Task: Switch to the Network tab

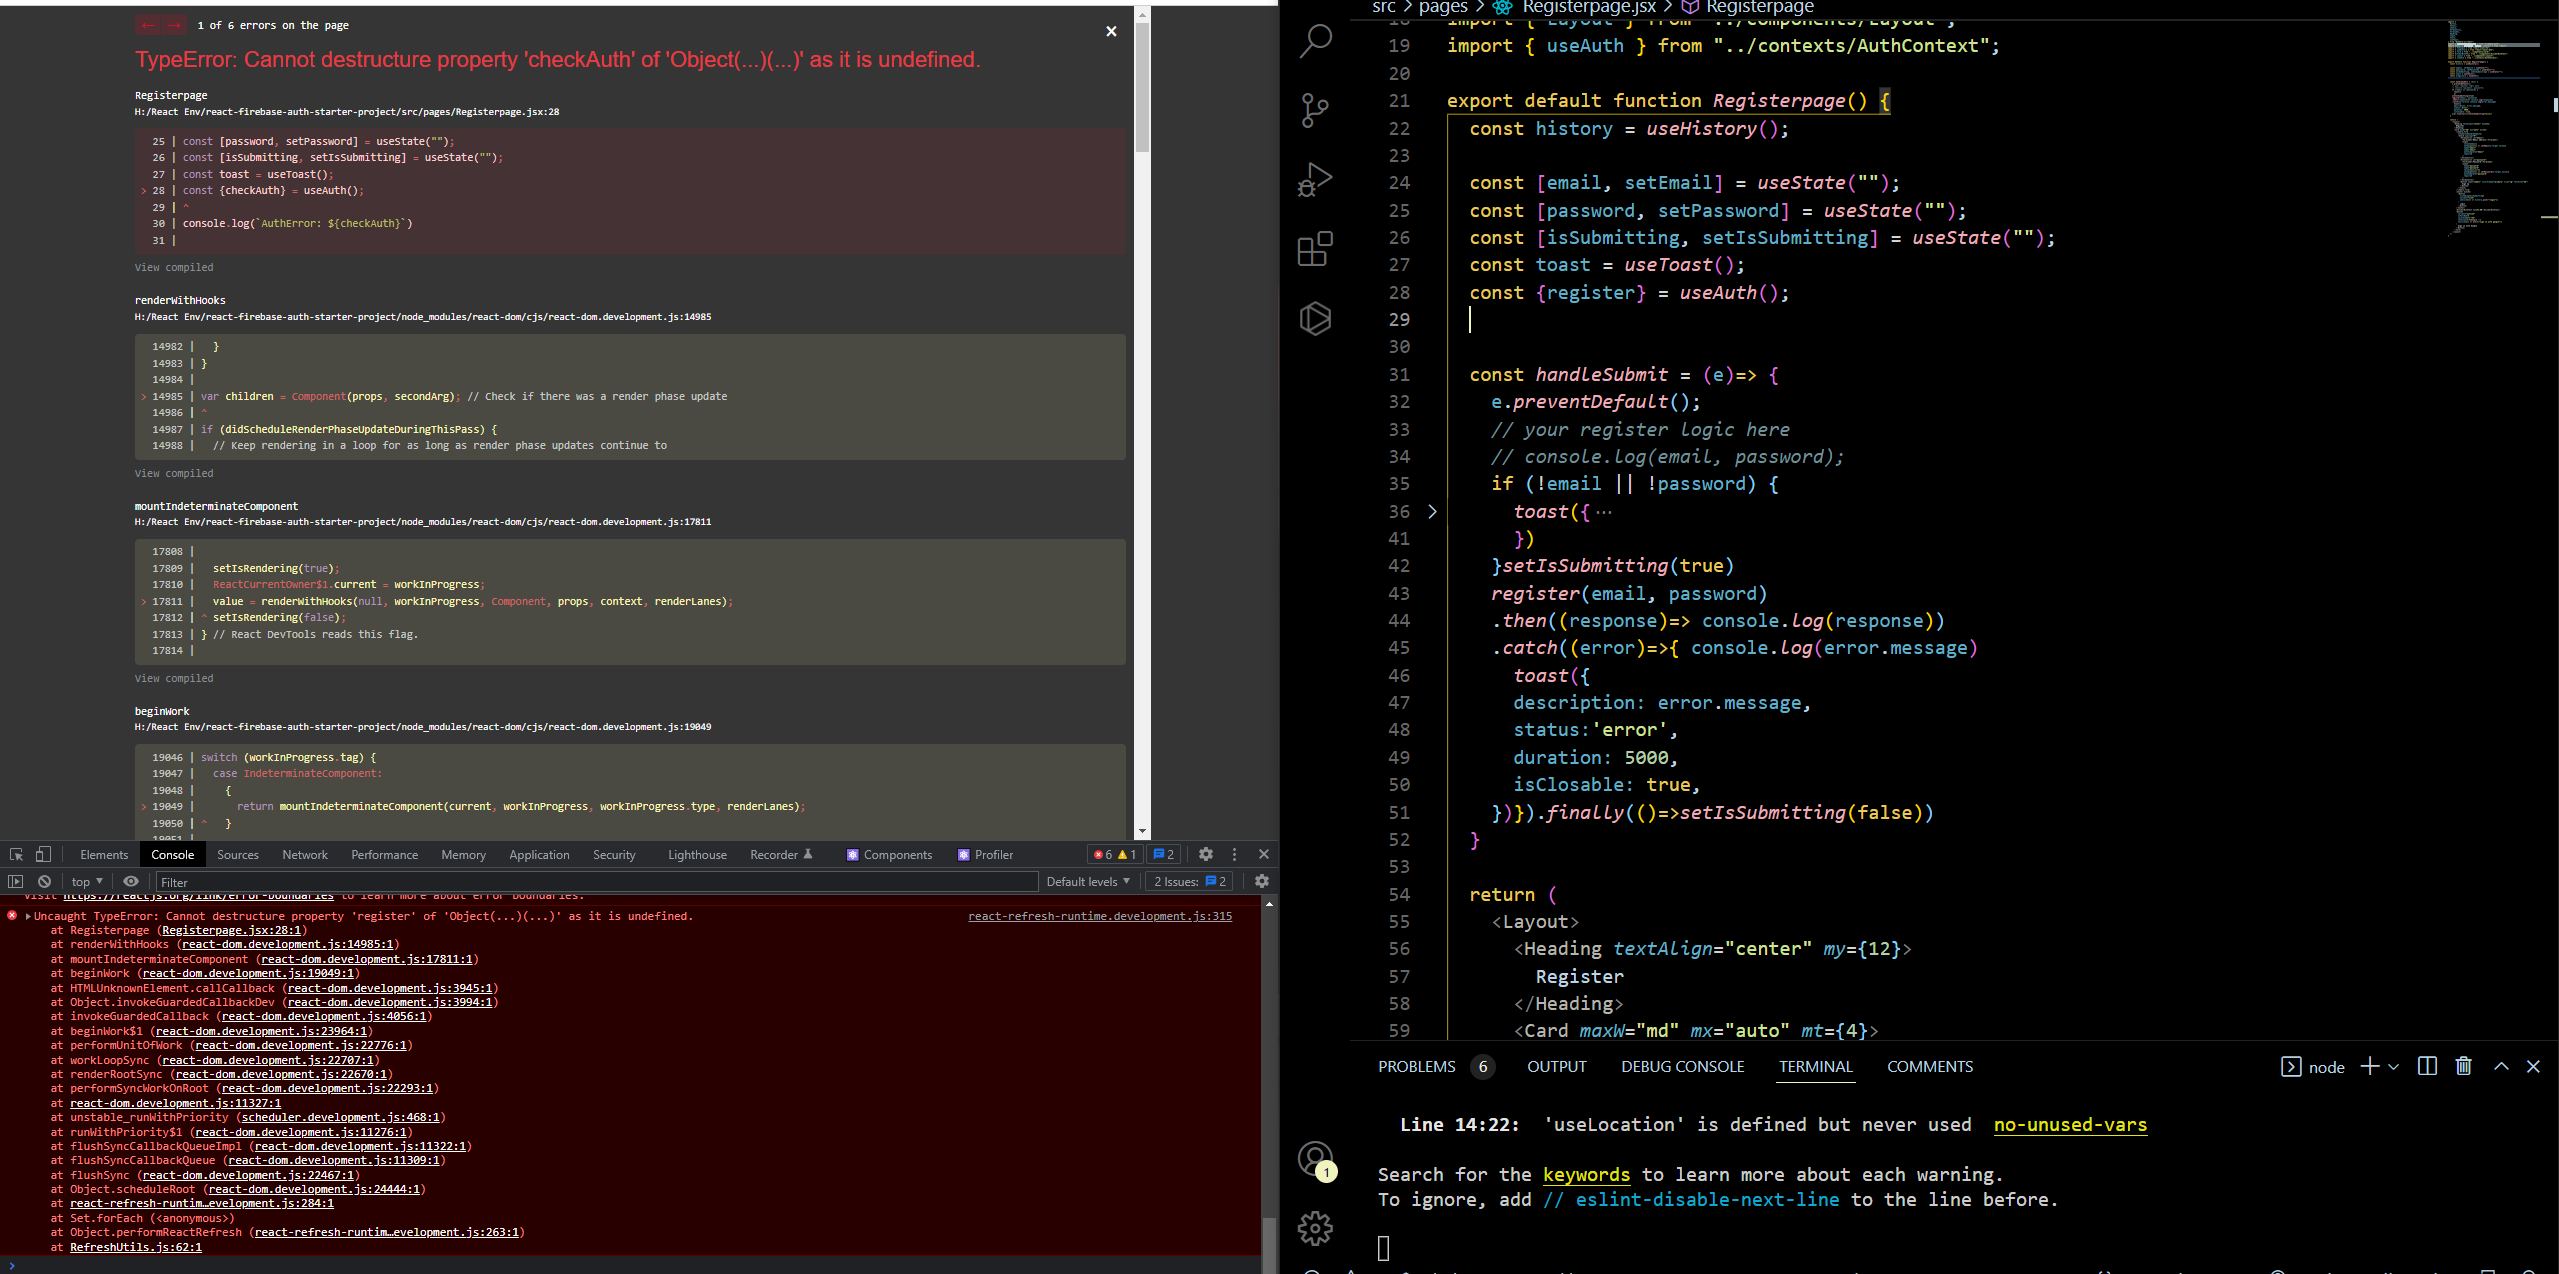Action: (x=305, y=854)
